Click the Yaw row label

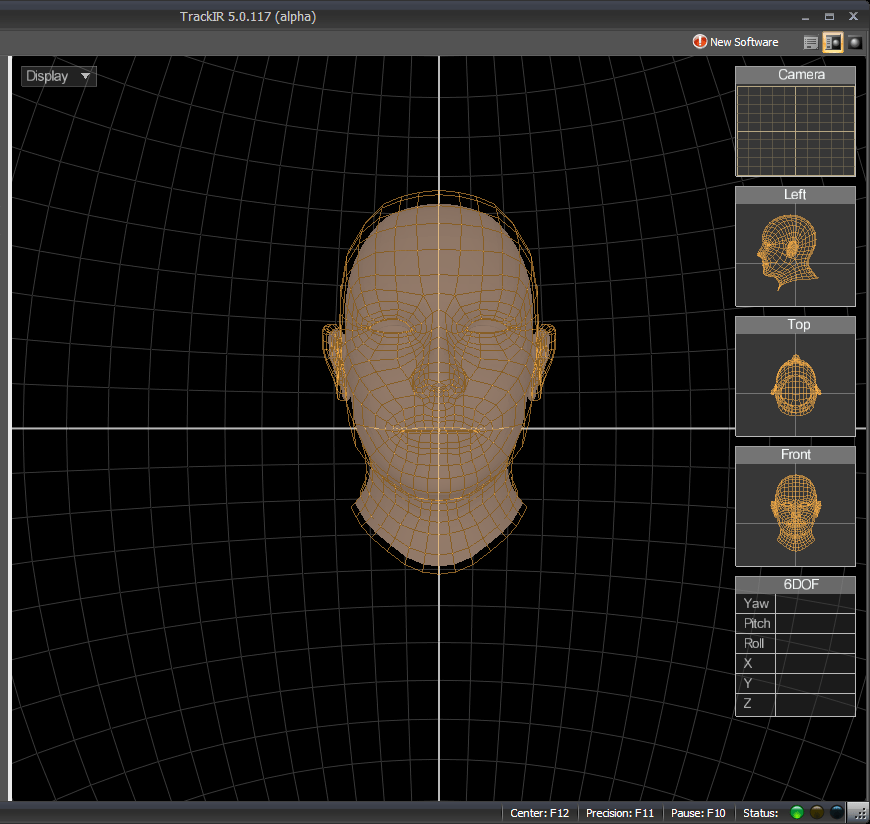pos(756,604)
